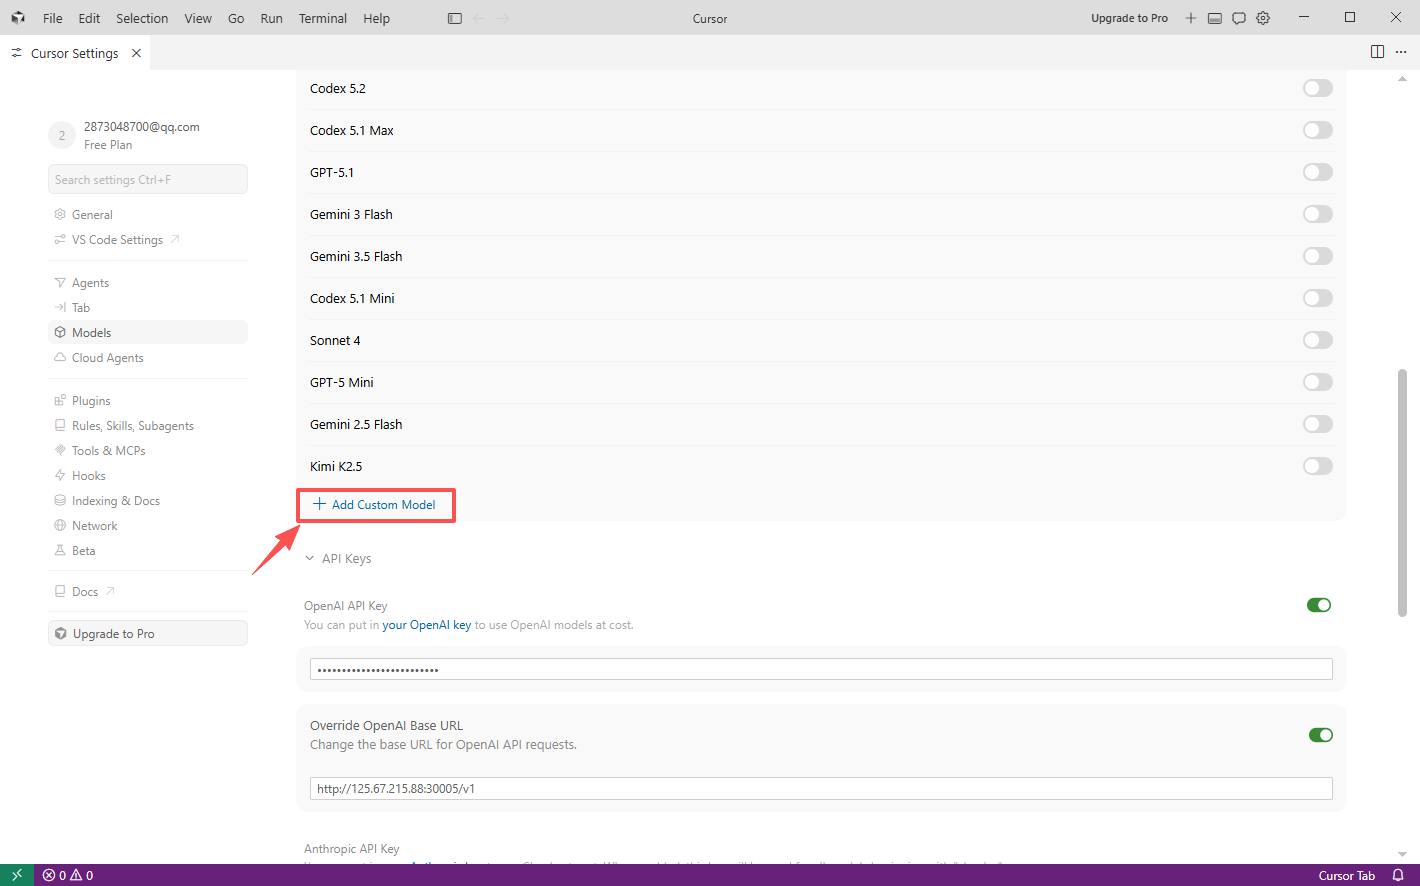Click the remote connection icon in status bar
The width and height of the screenshot is (1420, 886).
(x=17, y=875)
